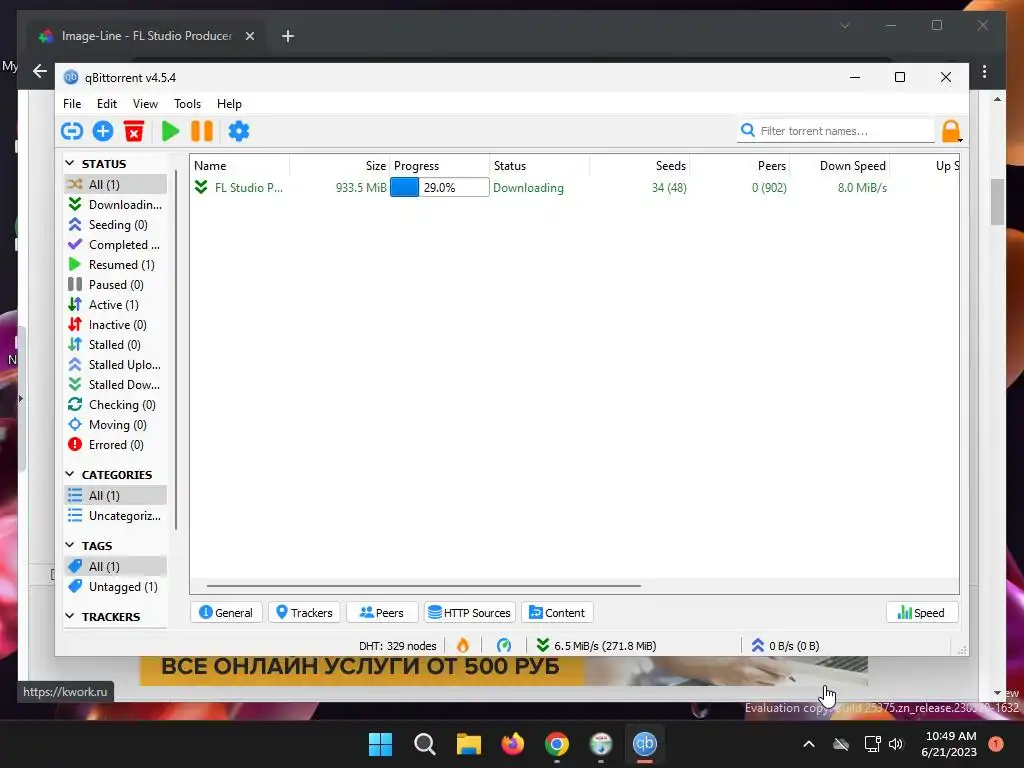1024x768 pixels.
Task: Click the global download speed 6.5 MiB/s indicator
Action: pyautogui.click(x=596, y=646)
